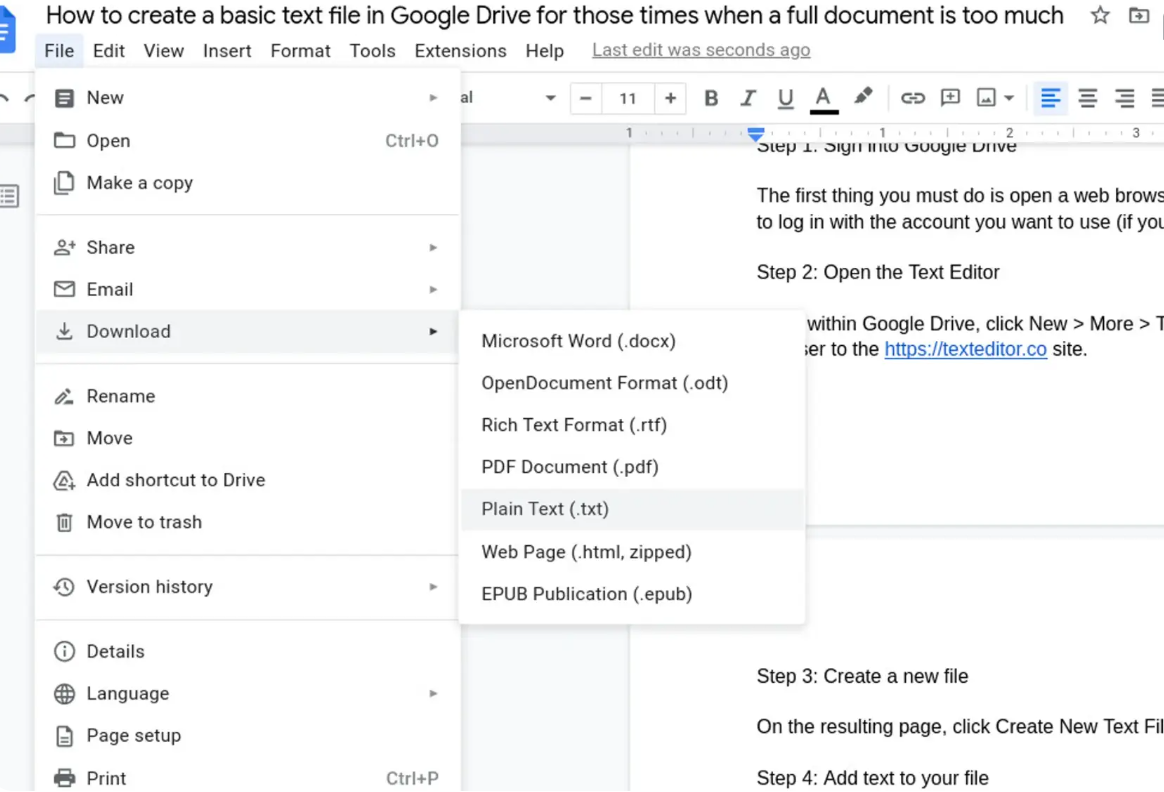The image size is (1164, 792).
Task: Click the document title text
Action: pos(554,16)
